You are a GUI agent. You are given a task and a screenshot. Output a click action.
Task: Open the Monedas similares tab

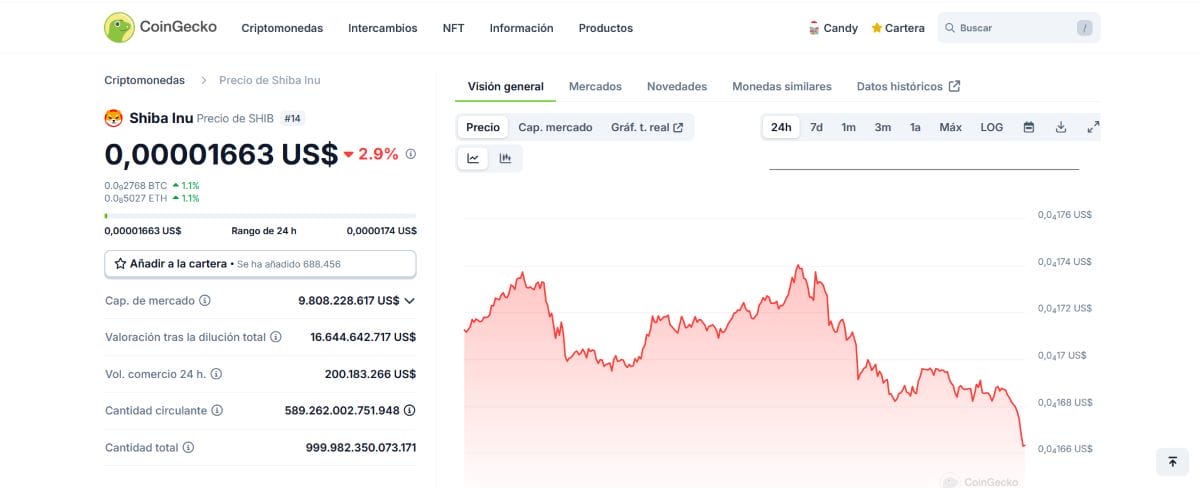click(781, 86)
